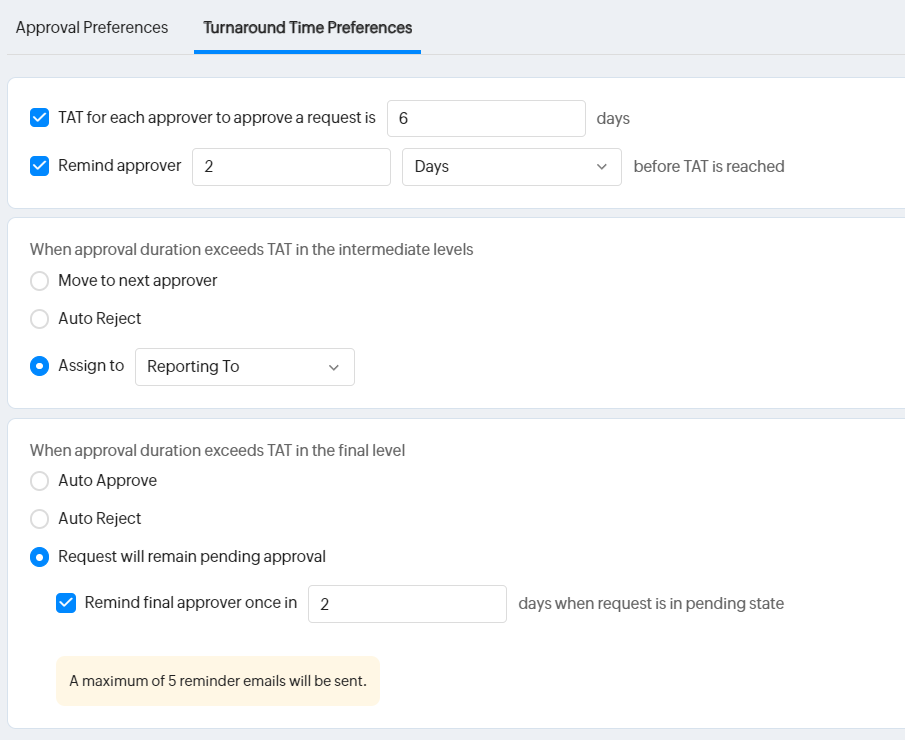Switch to Approval Preferences tab
905x740 pixels.
(92, 28)
